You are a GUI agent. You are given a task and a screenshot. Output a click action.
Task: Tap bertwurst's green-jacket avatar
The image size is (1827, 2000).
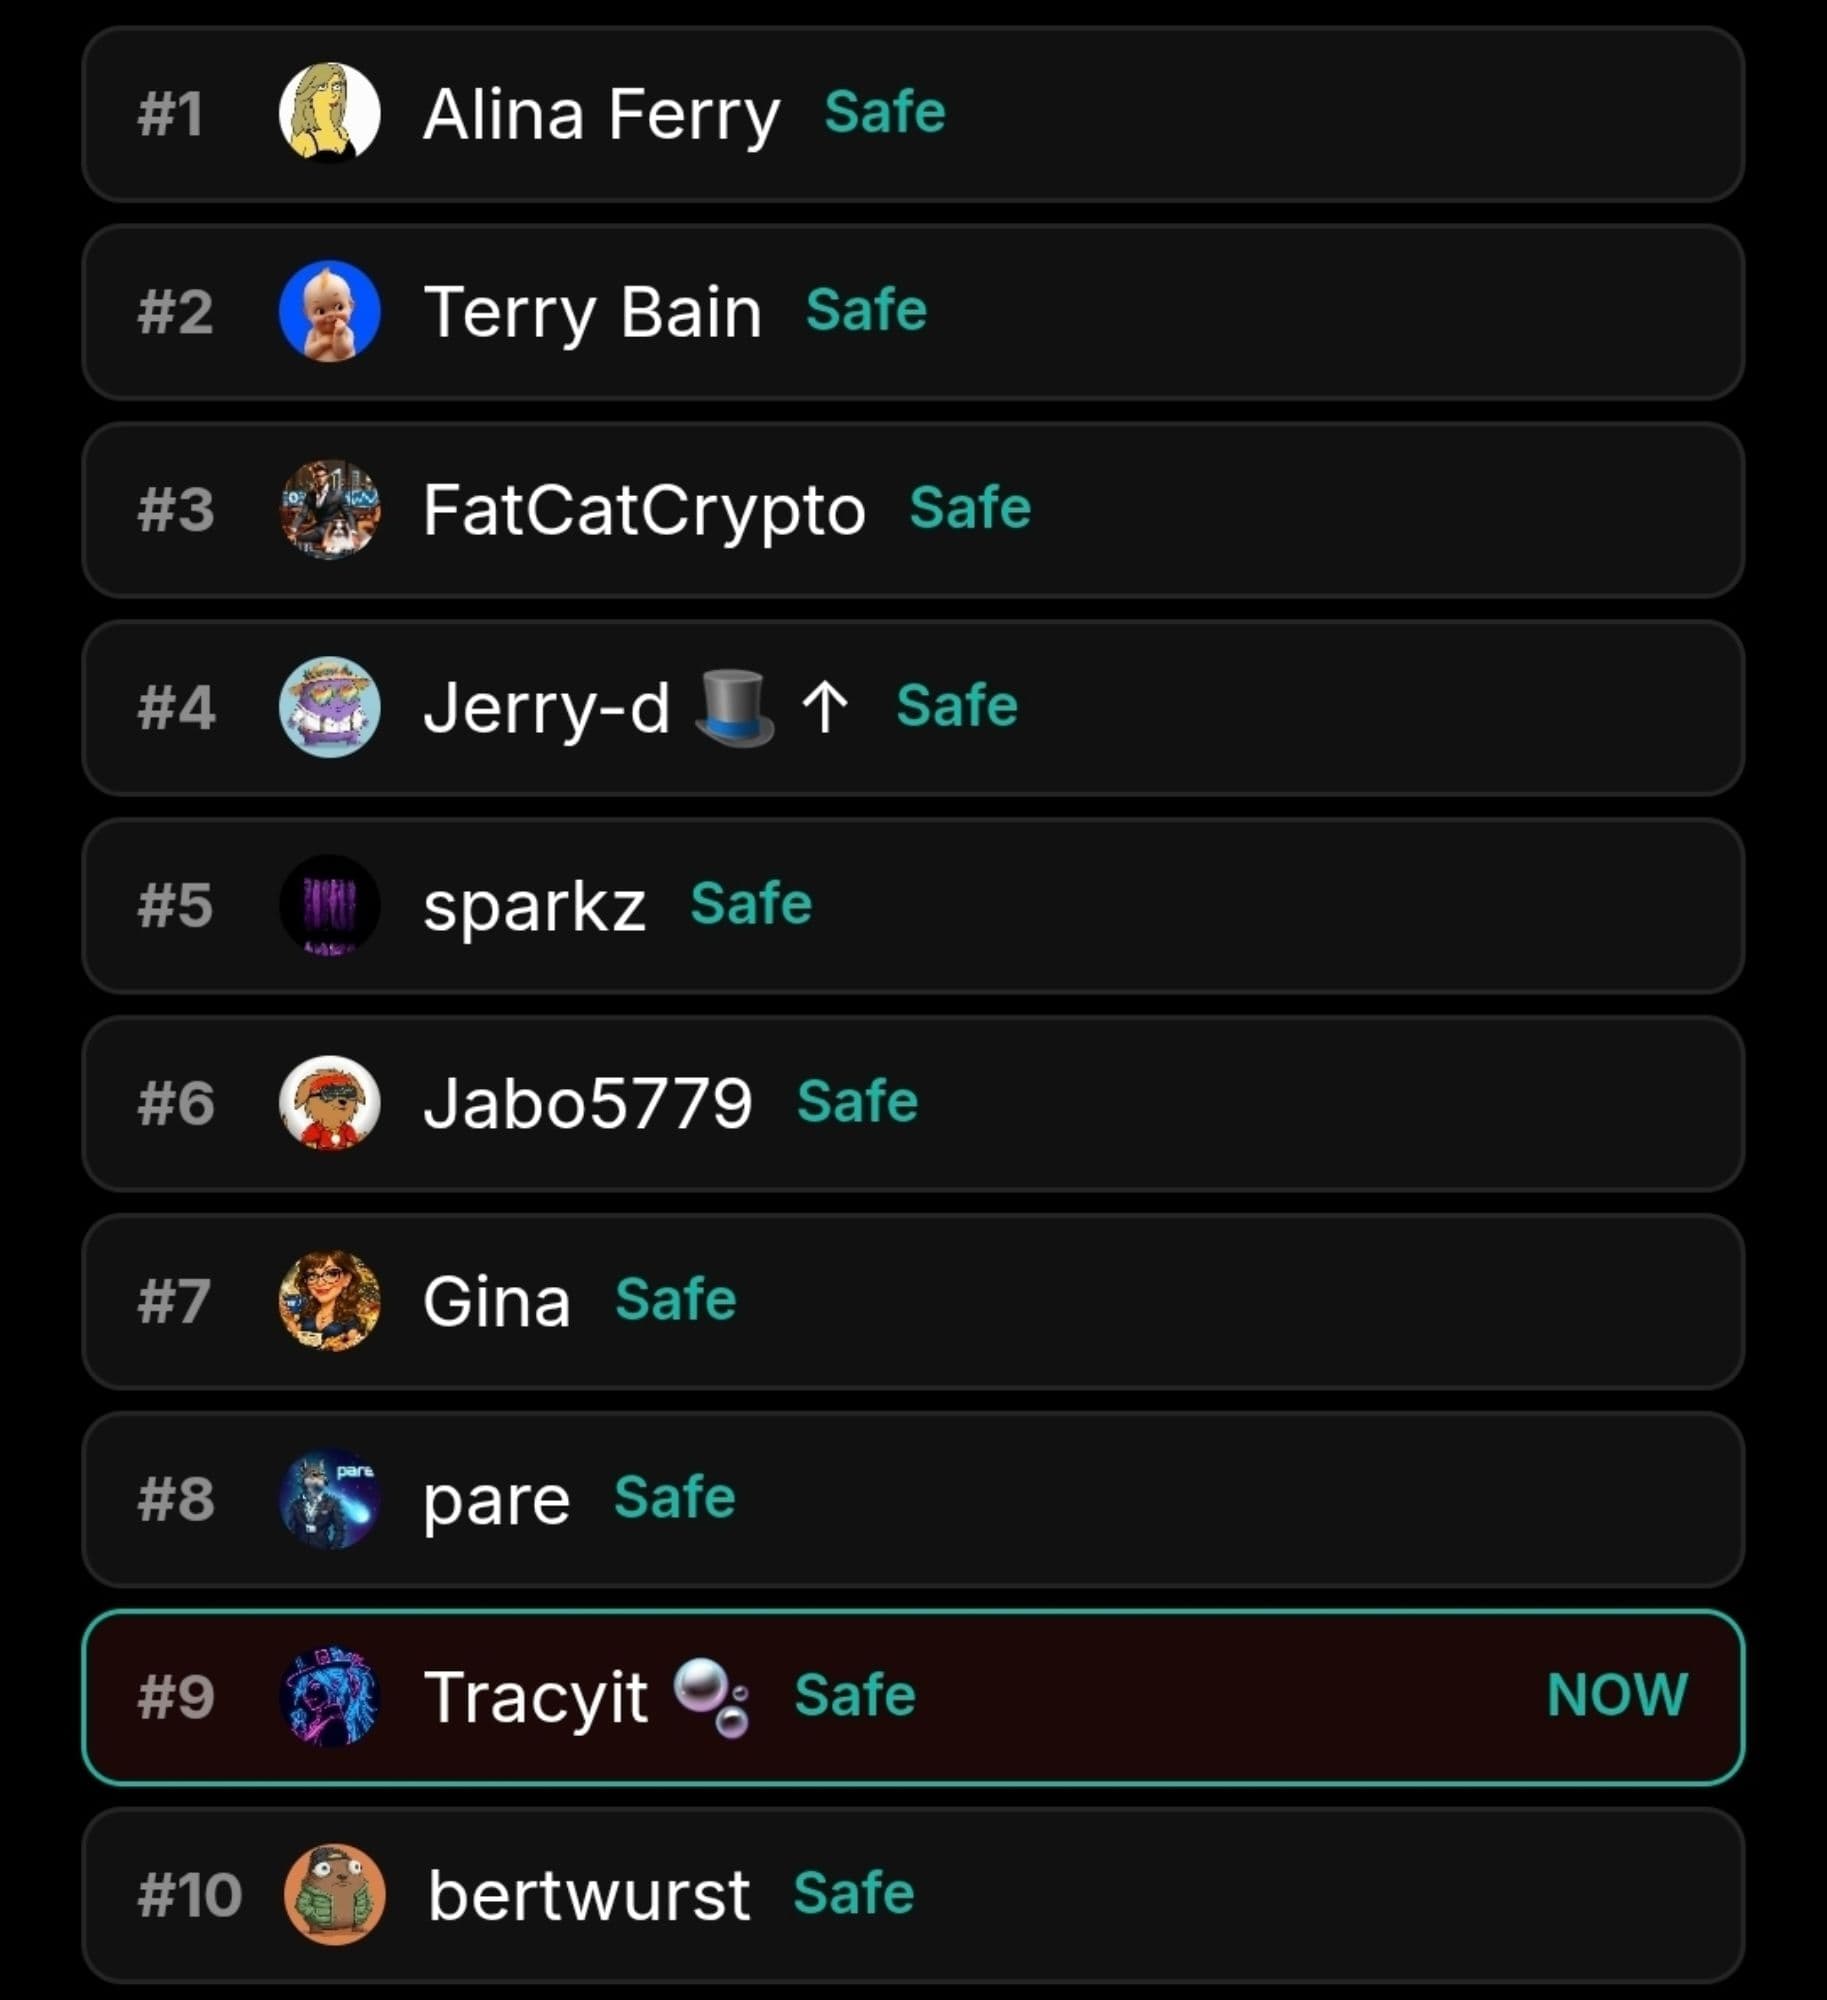coord(335,1894)
